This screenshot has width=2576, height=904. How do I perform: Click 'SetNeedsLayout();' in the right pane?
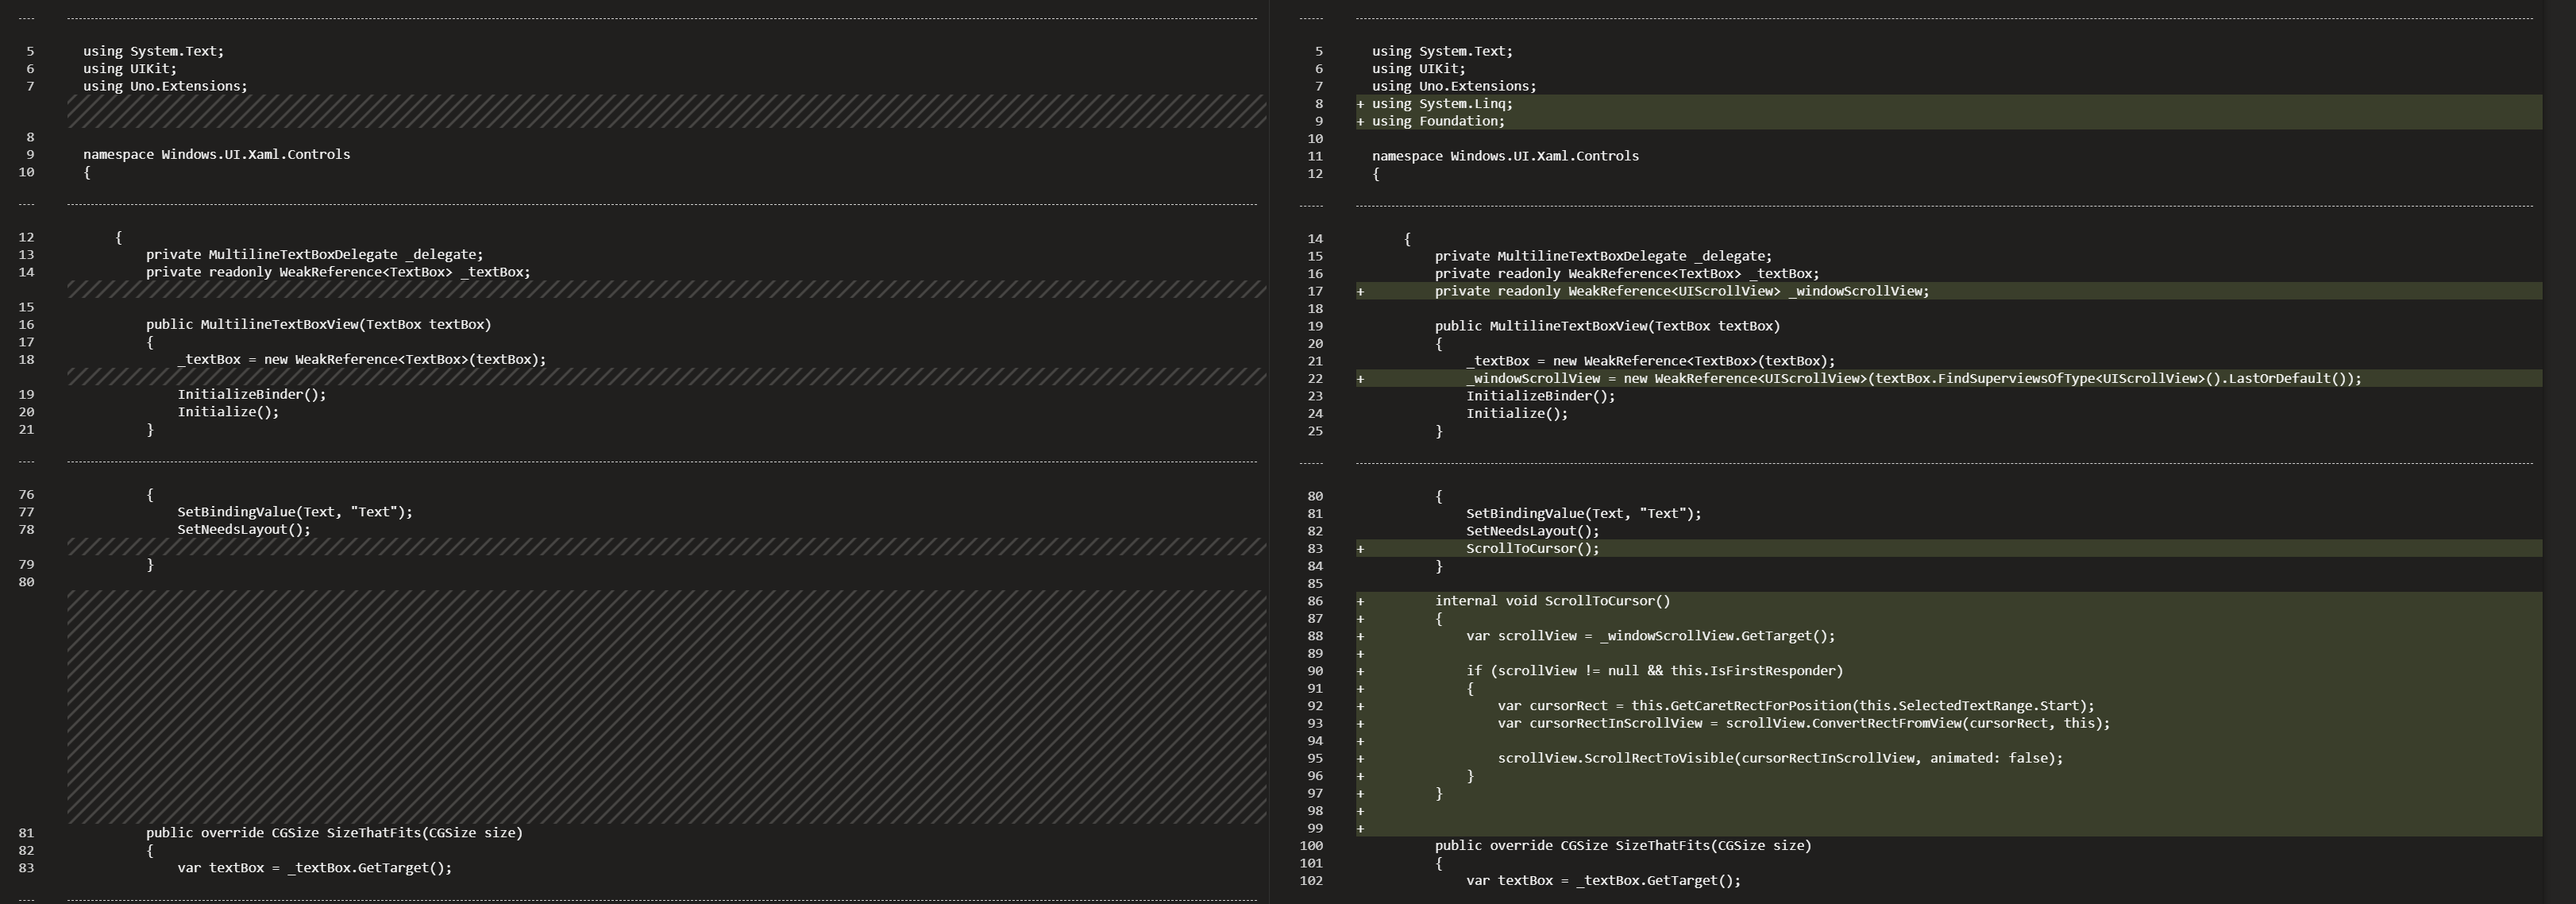1532,531
